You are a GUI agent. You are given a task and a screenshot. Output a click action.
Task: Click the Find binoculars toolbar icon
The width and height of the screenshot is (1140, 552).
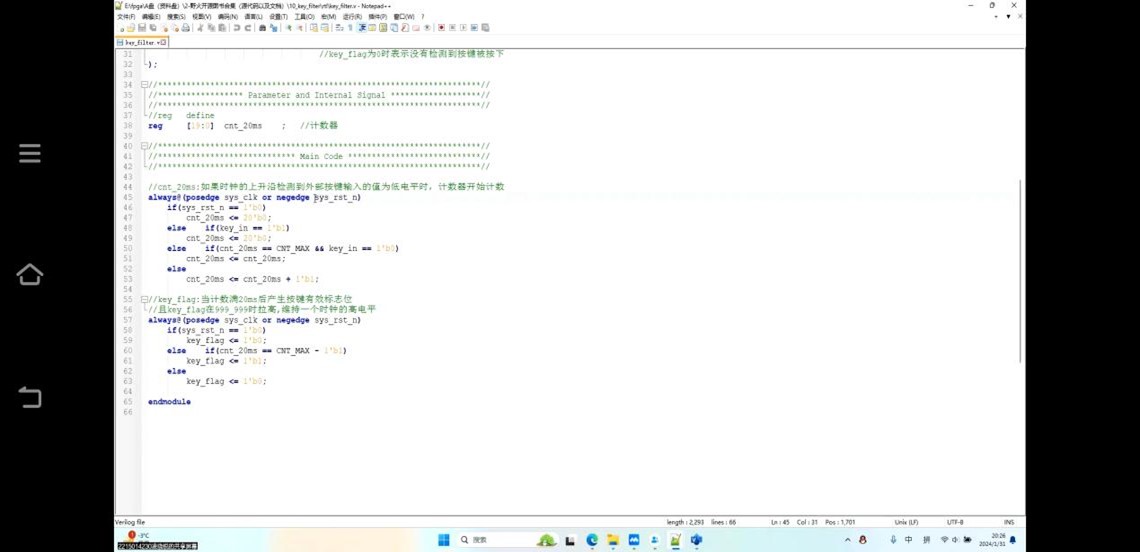point(263,28)
